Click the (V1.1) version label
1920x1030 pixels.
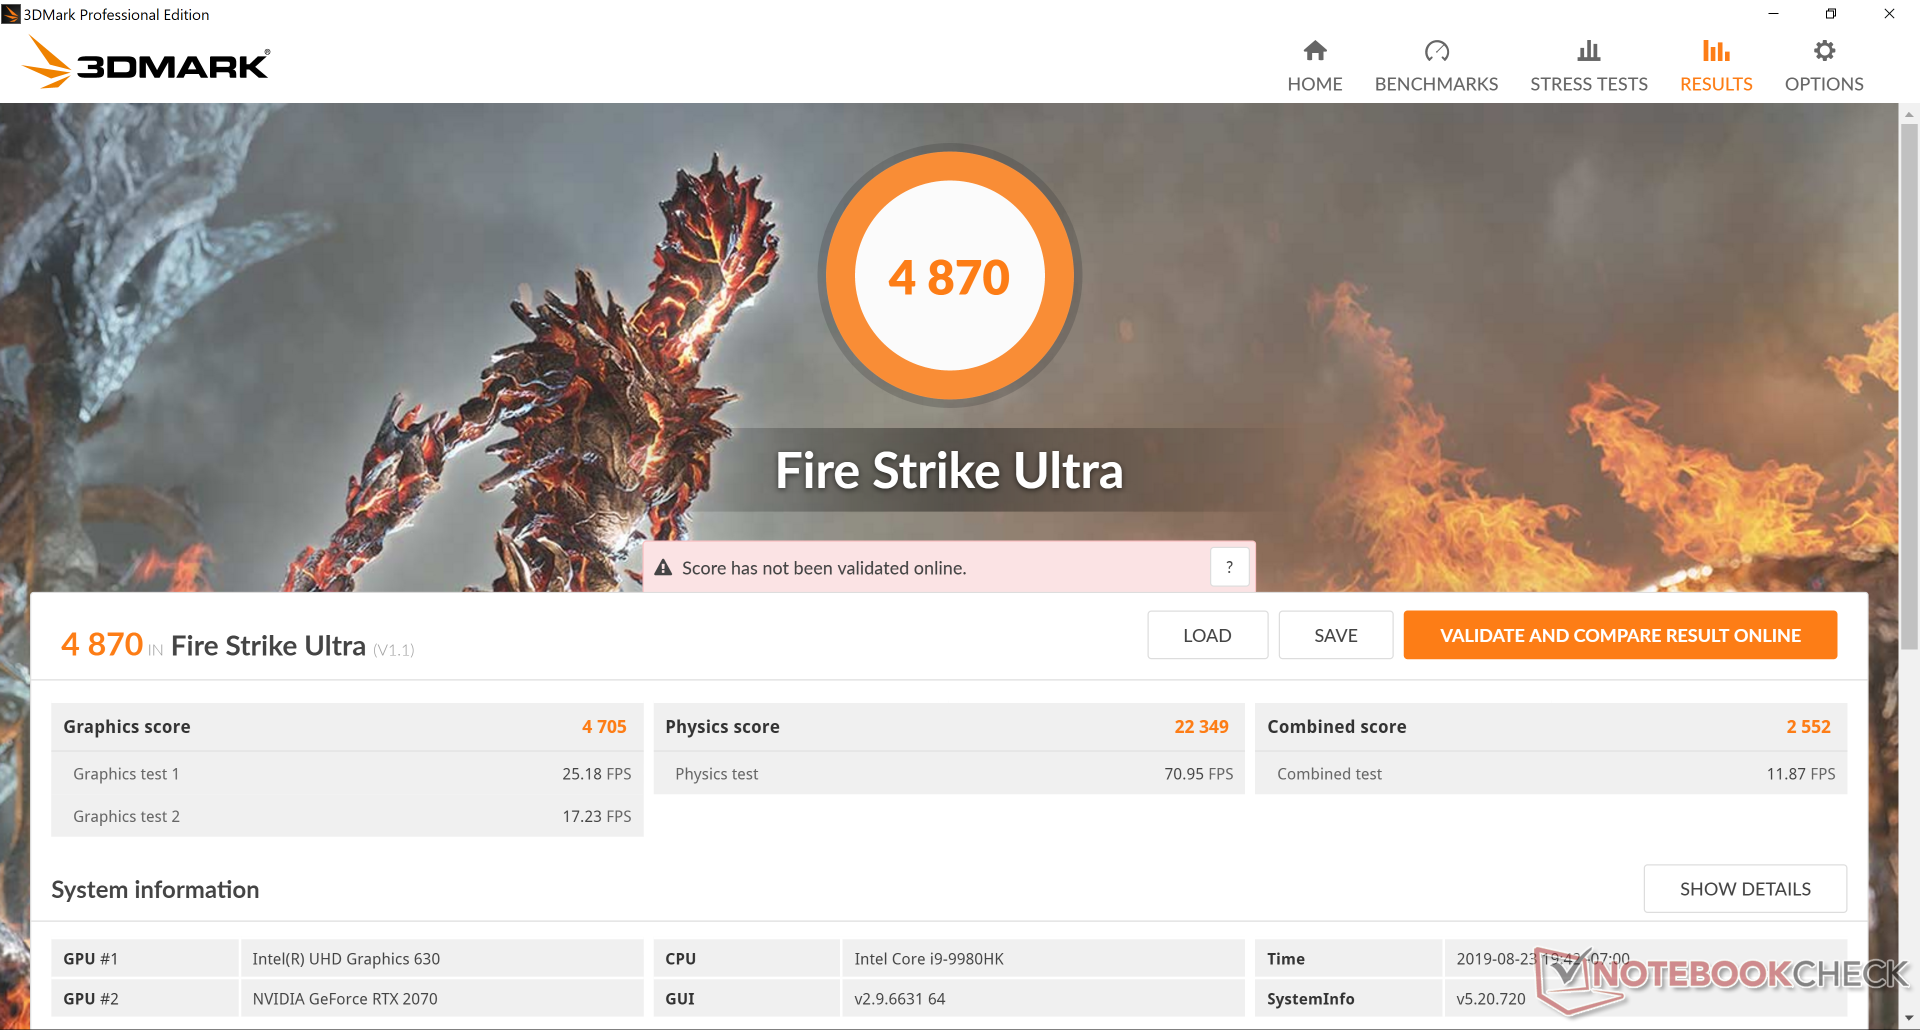[x=393, y=650]
